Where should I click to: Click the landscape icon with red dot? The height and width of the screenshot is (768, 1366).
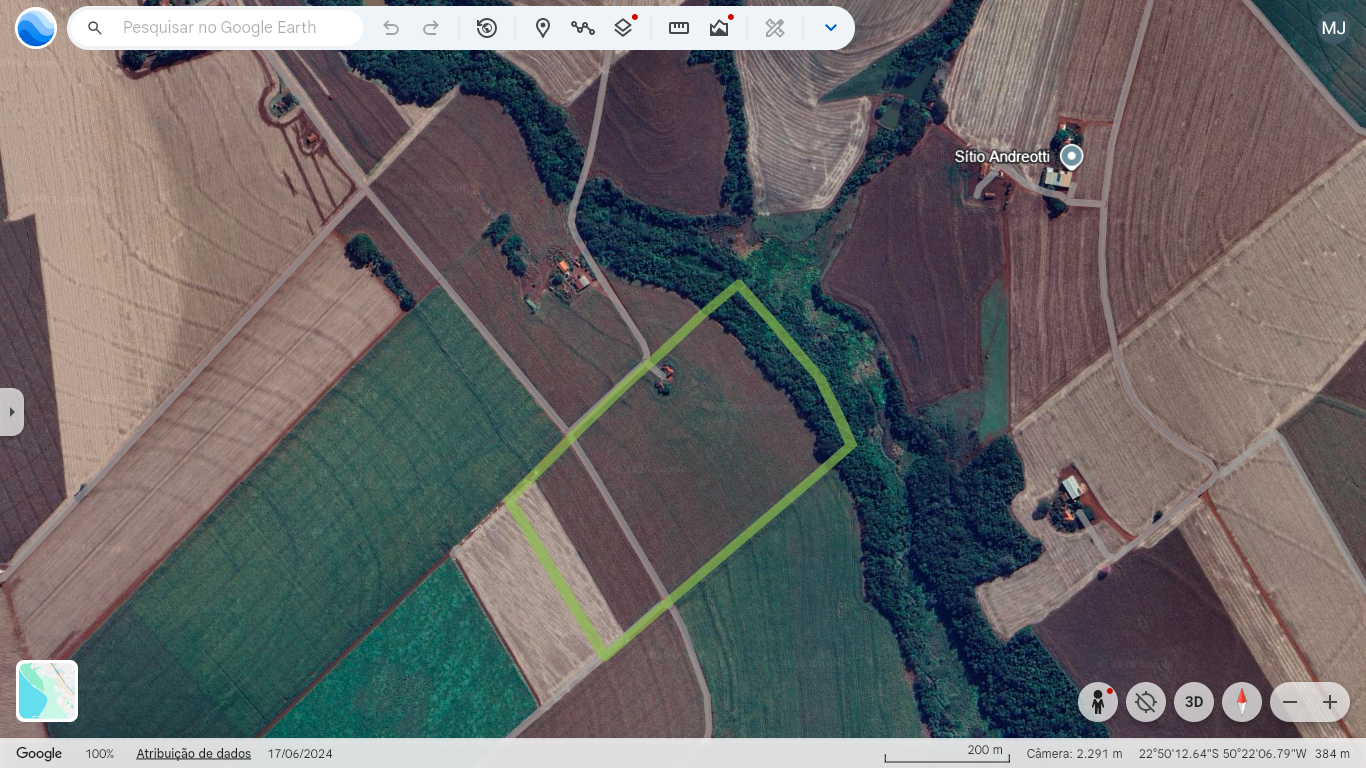point(719,28)
